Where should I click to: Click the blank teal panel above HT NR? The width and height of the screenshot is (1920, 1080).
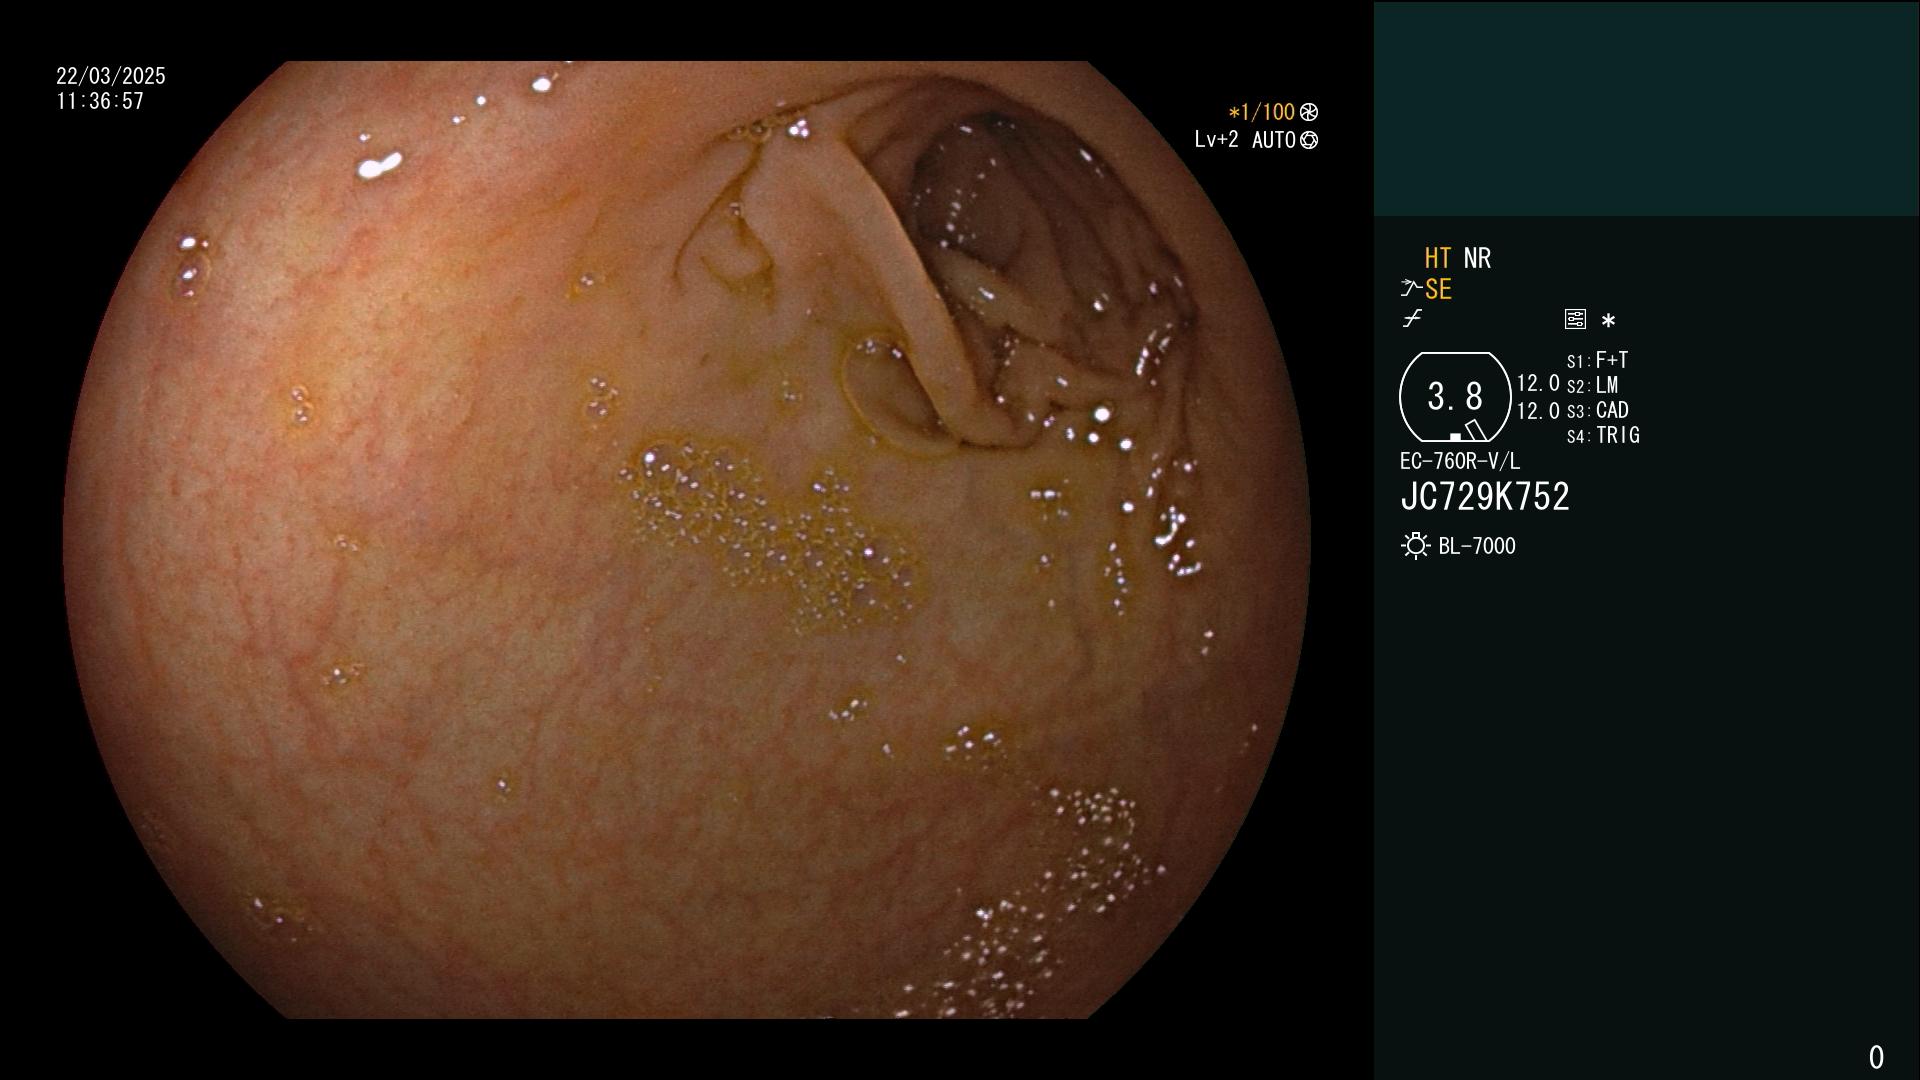click(x=1646, y=108)
